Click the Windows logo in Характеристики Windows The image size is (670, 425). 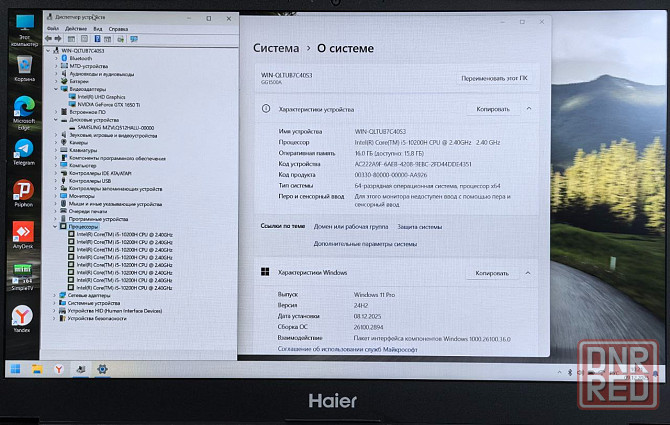point(265,272)
